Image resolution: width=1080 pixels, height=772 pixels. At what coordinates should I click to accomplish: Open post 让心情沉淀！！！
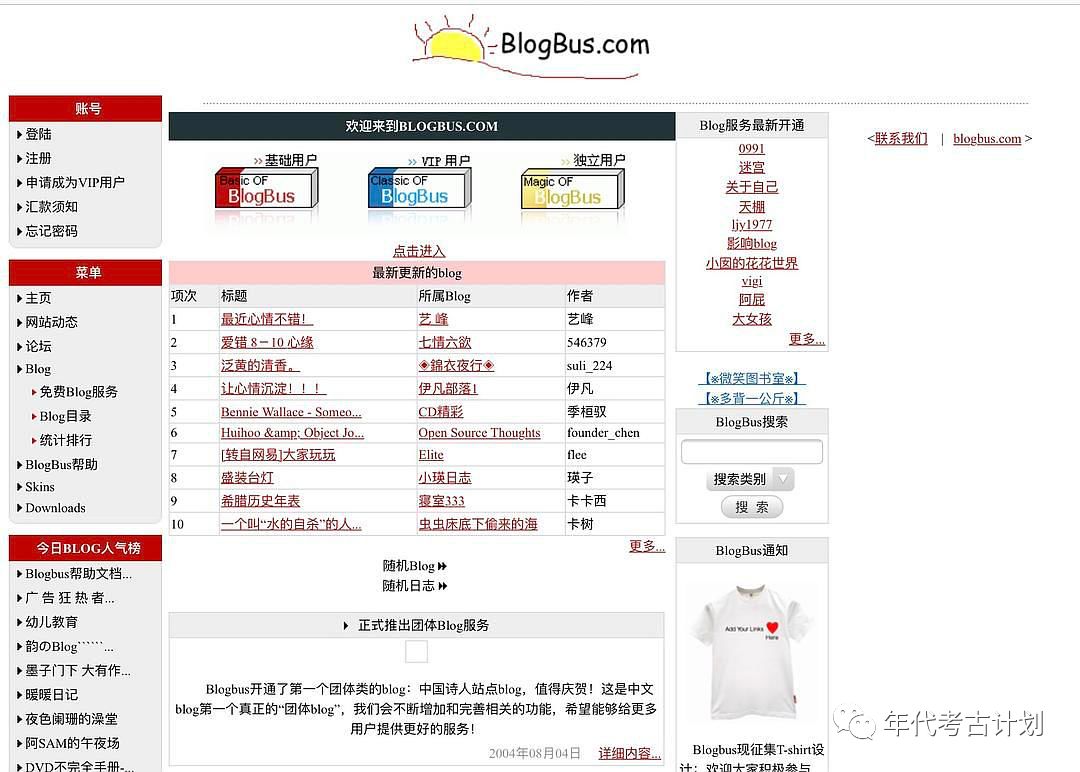pos(273,388)
